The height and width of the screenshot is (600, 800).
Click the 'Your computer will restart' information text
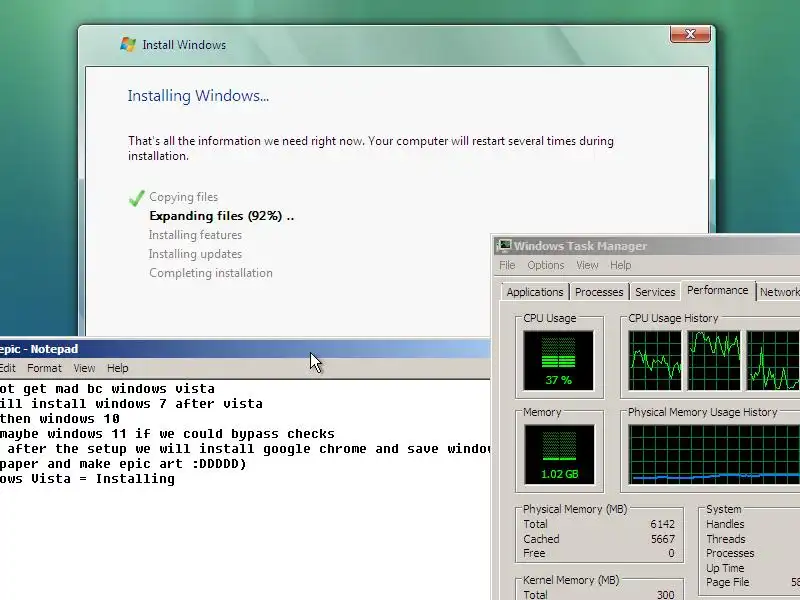pos(370,148)
